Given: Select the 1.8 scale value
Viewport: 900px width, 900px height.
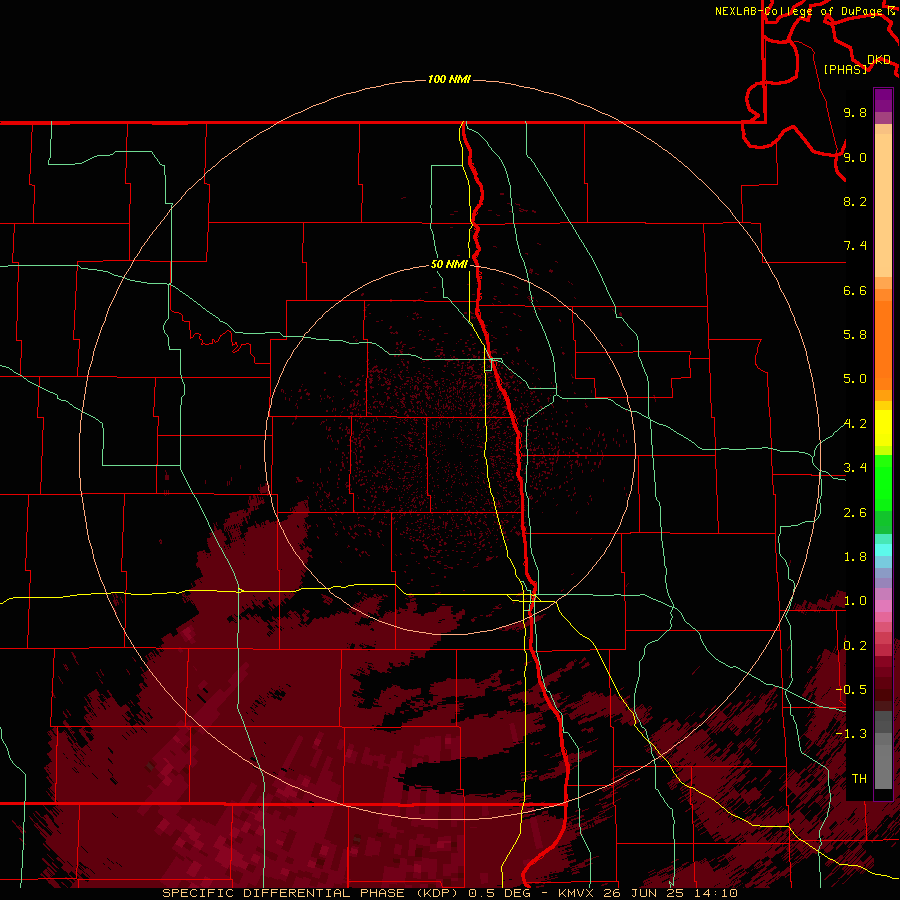Looking at the screenshot, I should click(x=855, y=557).
